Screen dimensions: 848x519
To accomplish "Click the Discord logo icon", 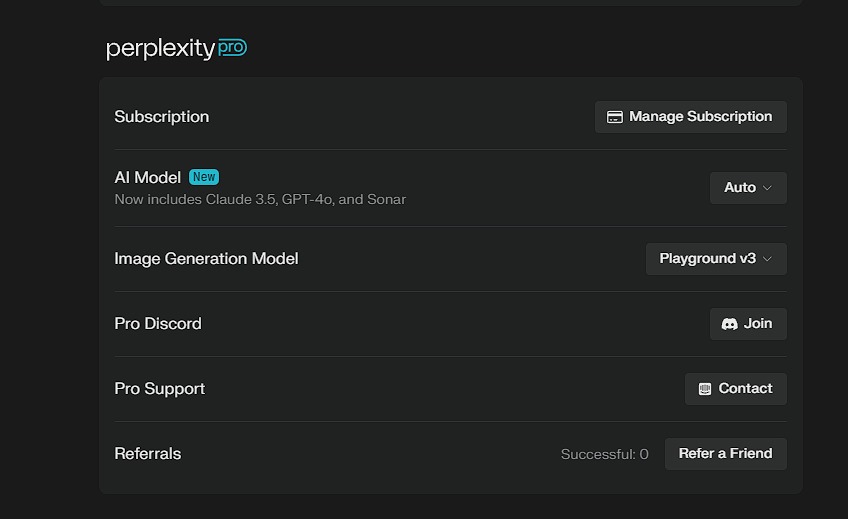I will click(729, 324).
